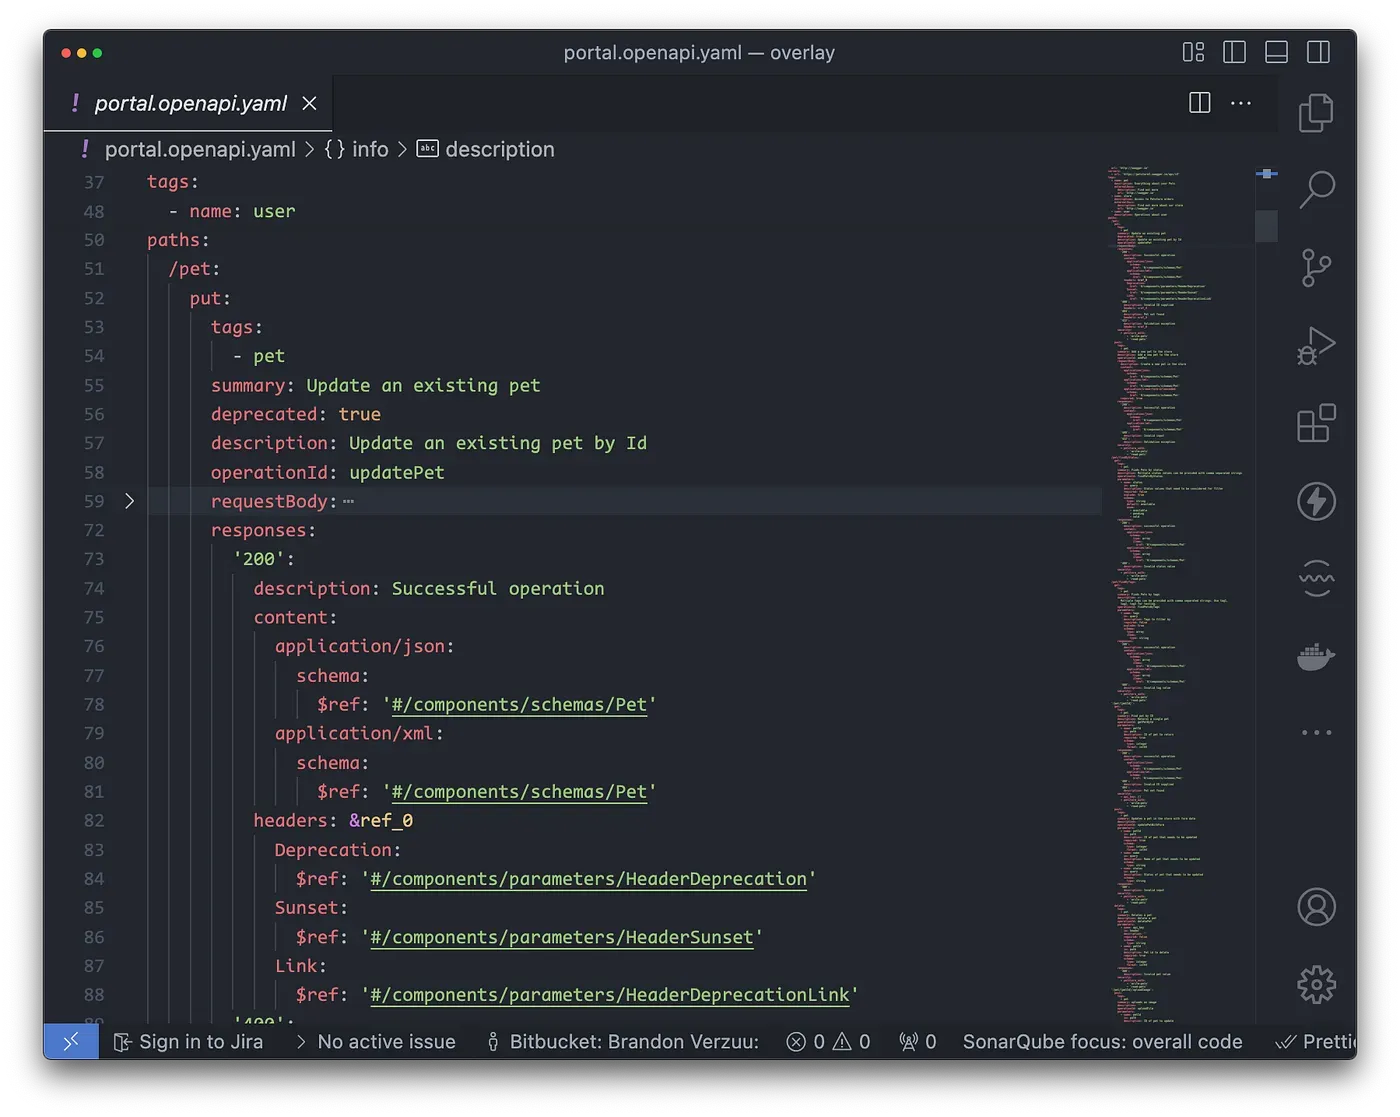Expand the folded requestBody on line 59

(x=130, y=501)
